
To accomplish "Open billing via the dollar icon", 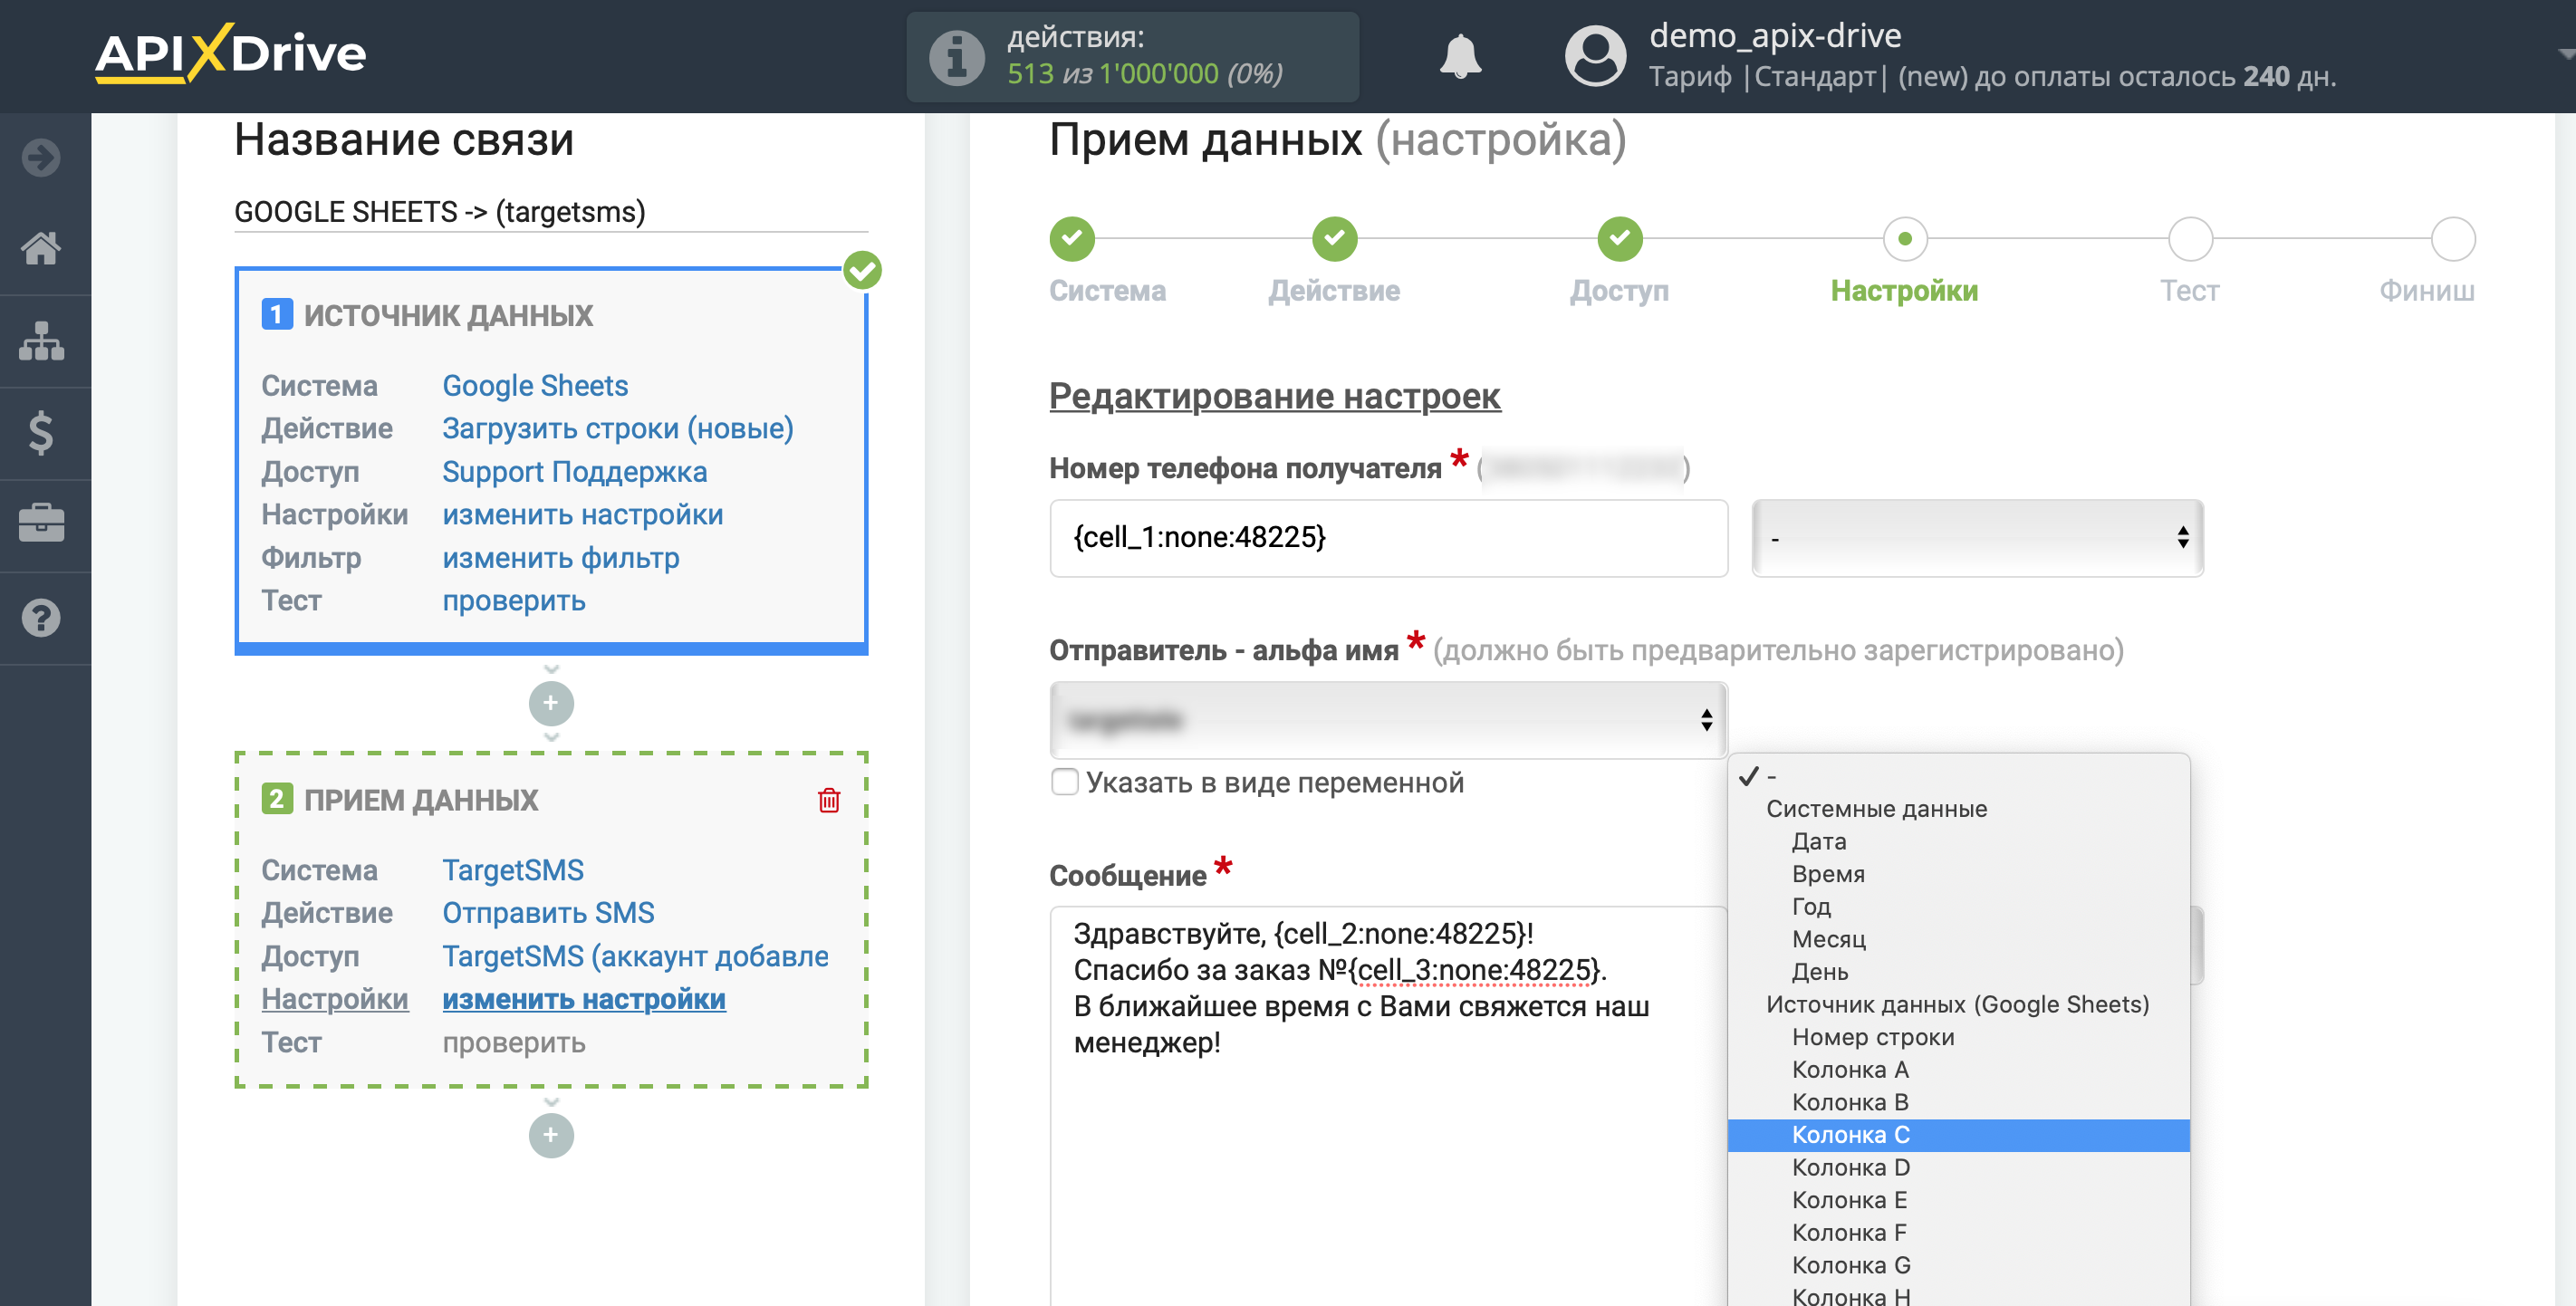I will click(41, 433).
